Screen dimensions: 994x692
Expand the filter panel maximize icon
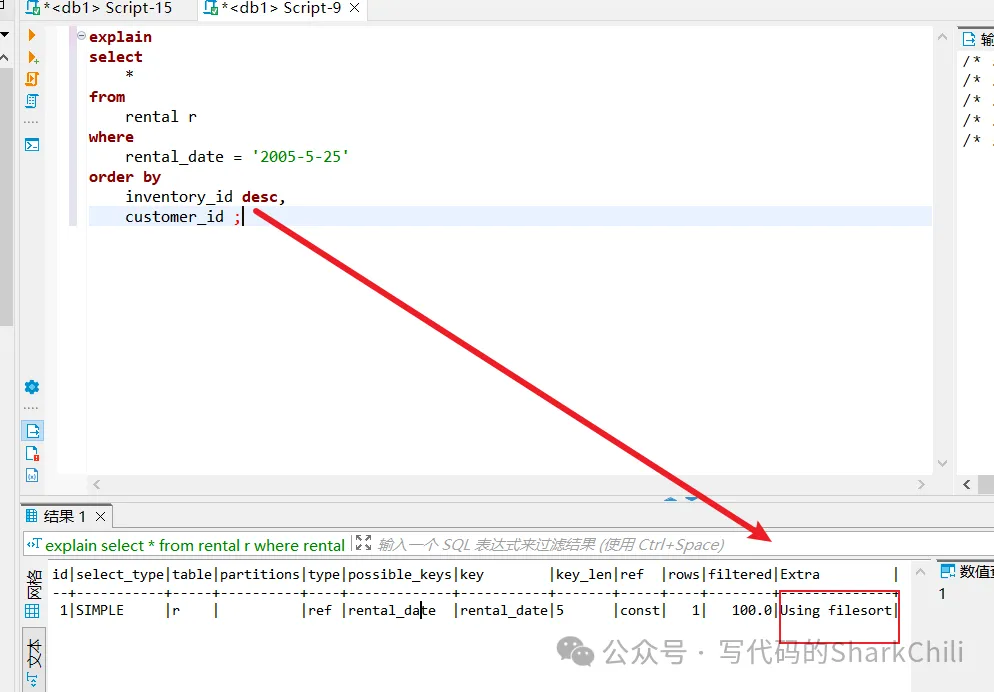click(363, 544)
